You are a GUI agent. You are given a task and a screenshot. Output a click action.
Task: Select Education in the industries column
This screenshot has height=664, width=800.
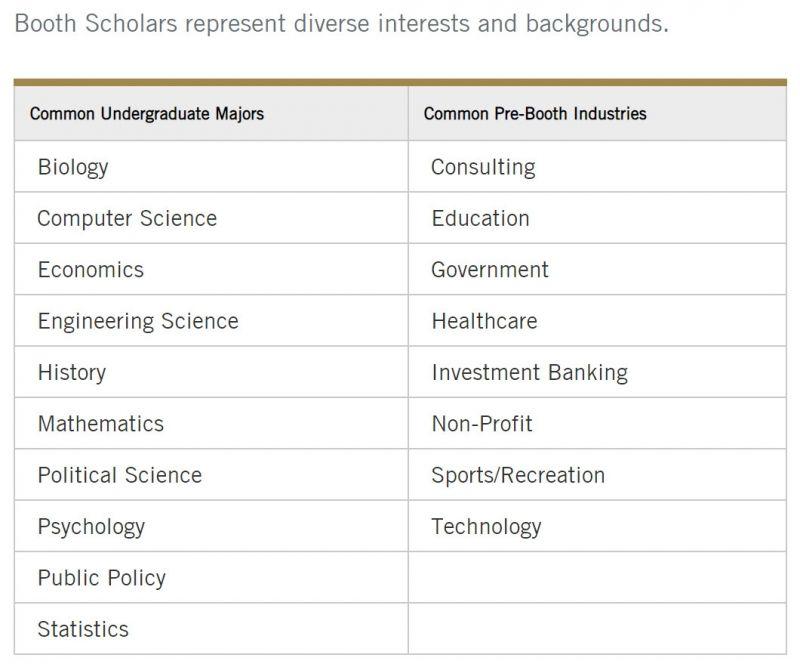tap(480, 218)
